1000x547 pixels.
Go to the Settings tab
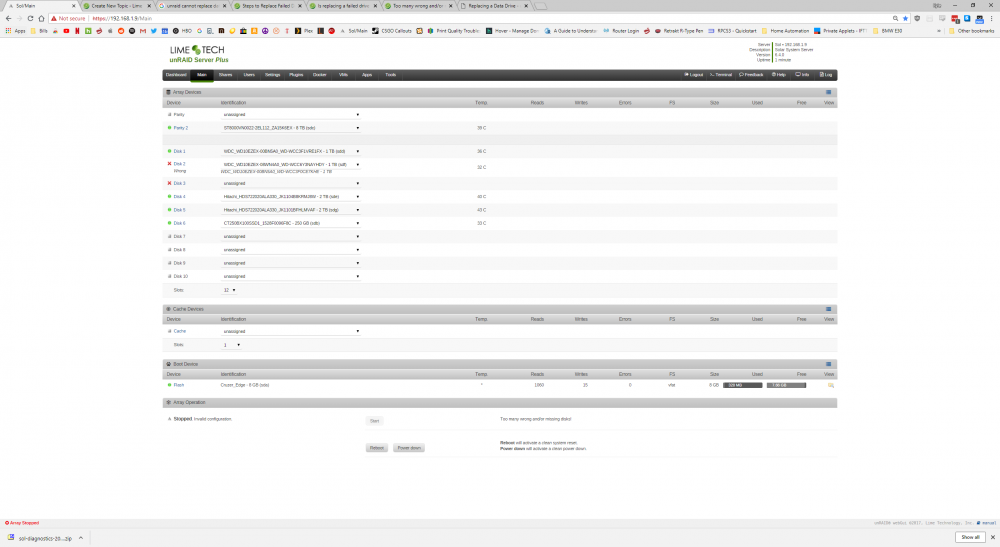pos(272,75)
